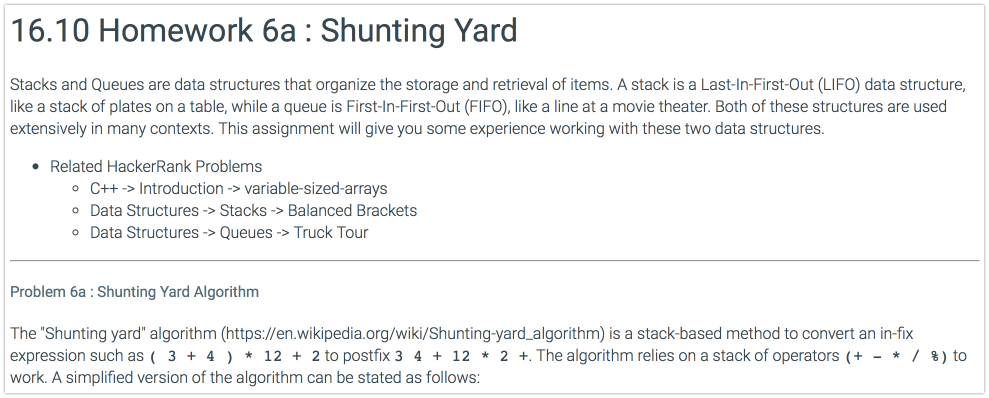
Task: Click the hollow bullet beside C++ Introduction
Action: pyautogui.click(x=76, y=189)
